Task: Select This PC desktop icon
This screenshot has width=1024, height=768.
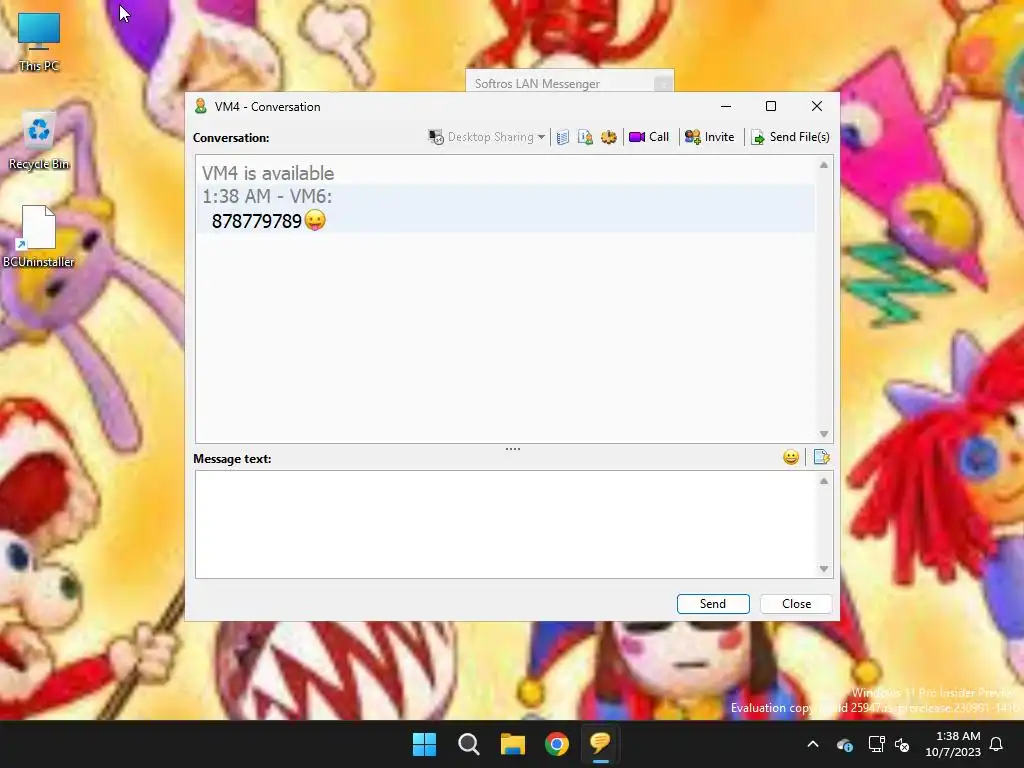Action: pyautogui.click(x=39, y=42)
